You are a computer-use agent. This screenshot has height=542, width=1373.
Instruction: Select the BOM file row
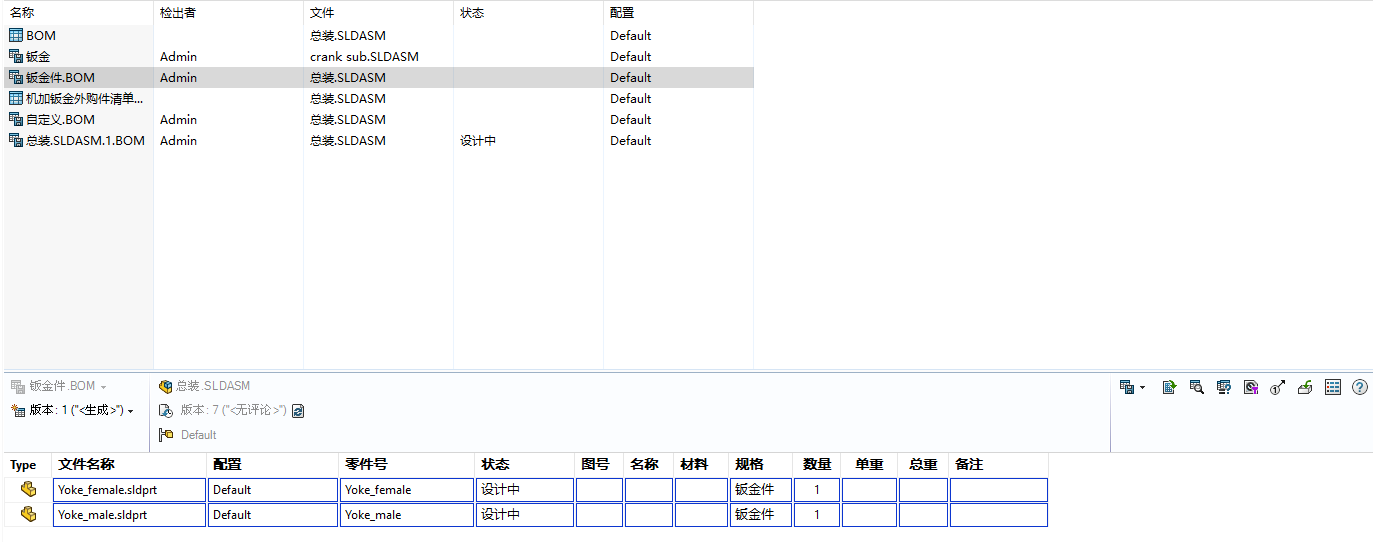(x=379, y=35)
